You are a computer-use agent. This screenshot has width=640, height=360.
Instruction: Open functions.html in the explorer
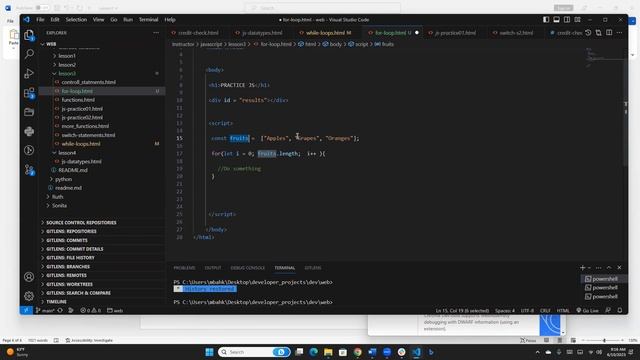tap(78, 100)
